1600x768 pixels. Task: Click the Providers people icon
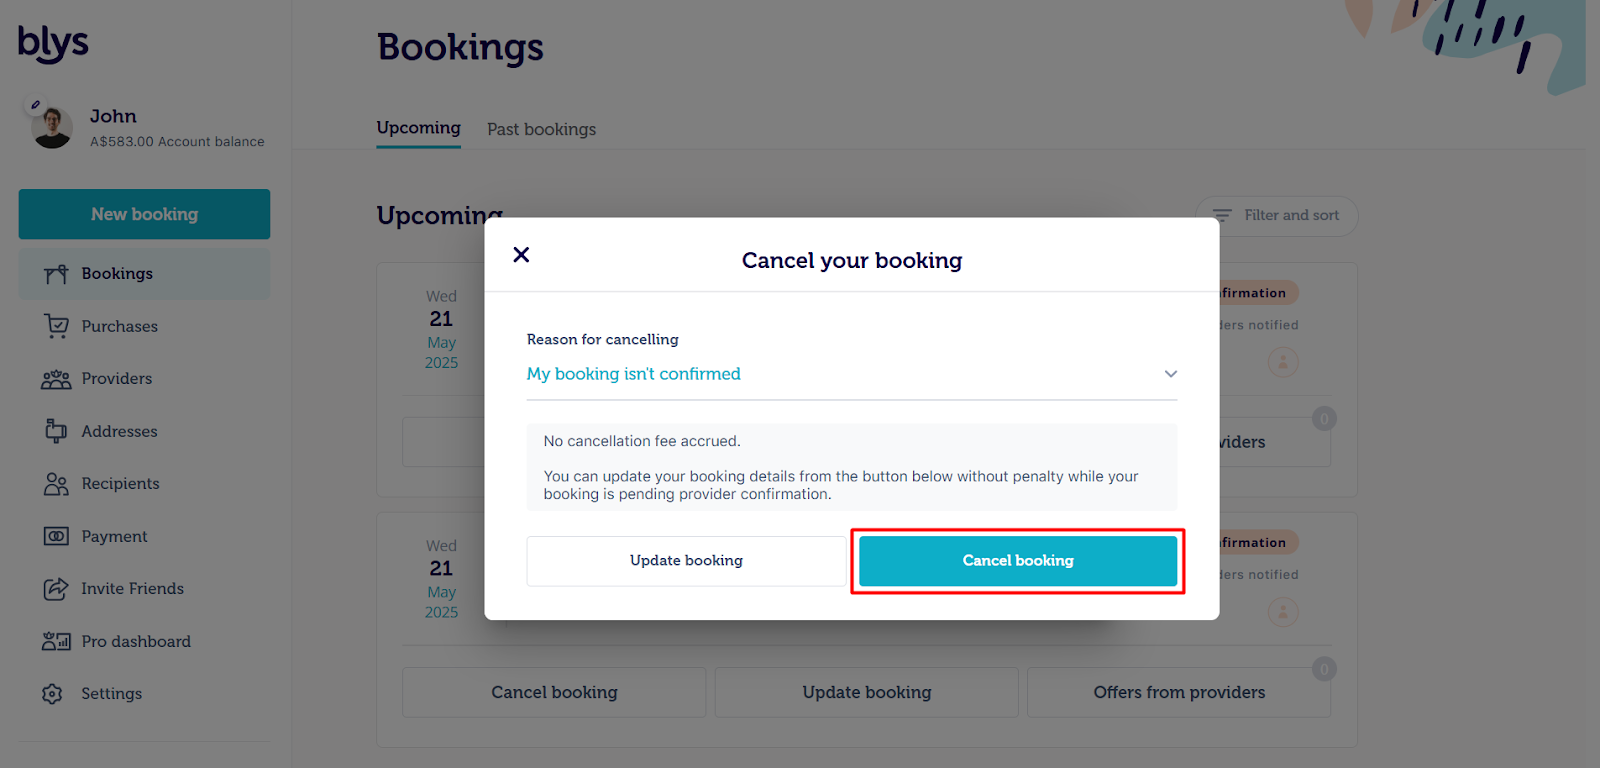point(56,379)
